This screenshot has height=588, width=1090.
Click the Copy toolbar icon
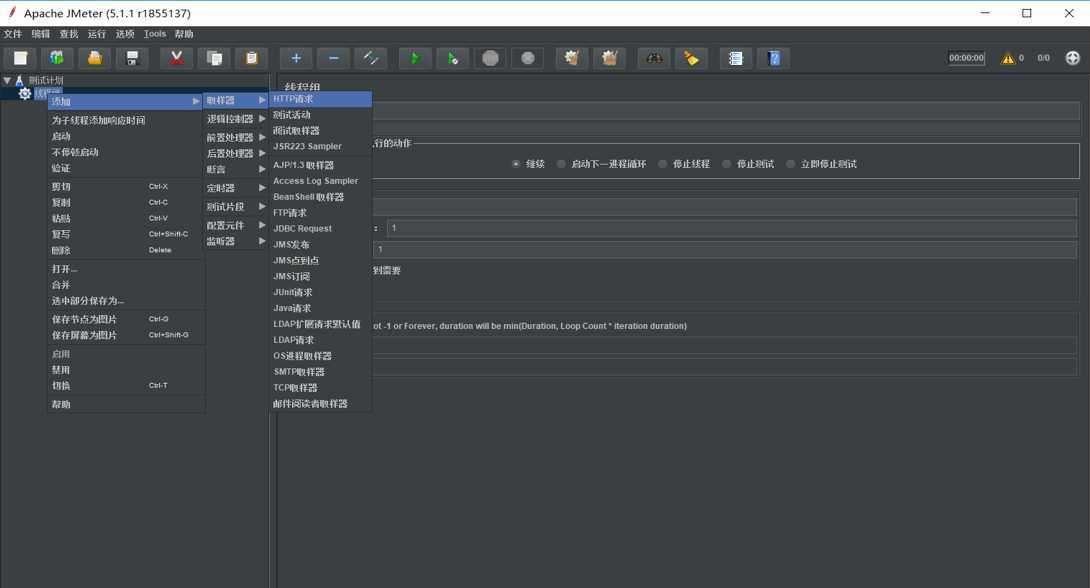(x=214, y=58)
